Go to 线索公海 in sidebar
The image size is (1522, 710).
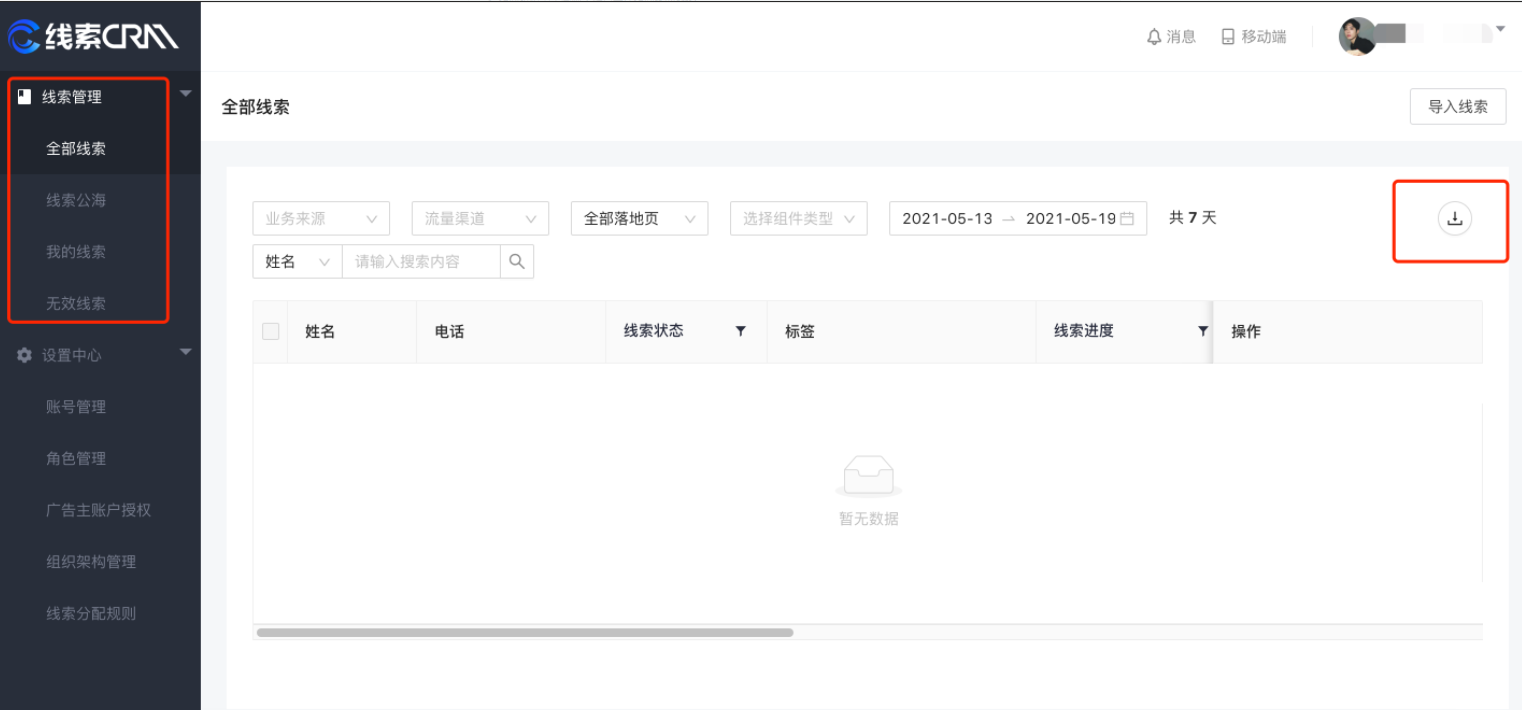coord(76,200)
